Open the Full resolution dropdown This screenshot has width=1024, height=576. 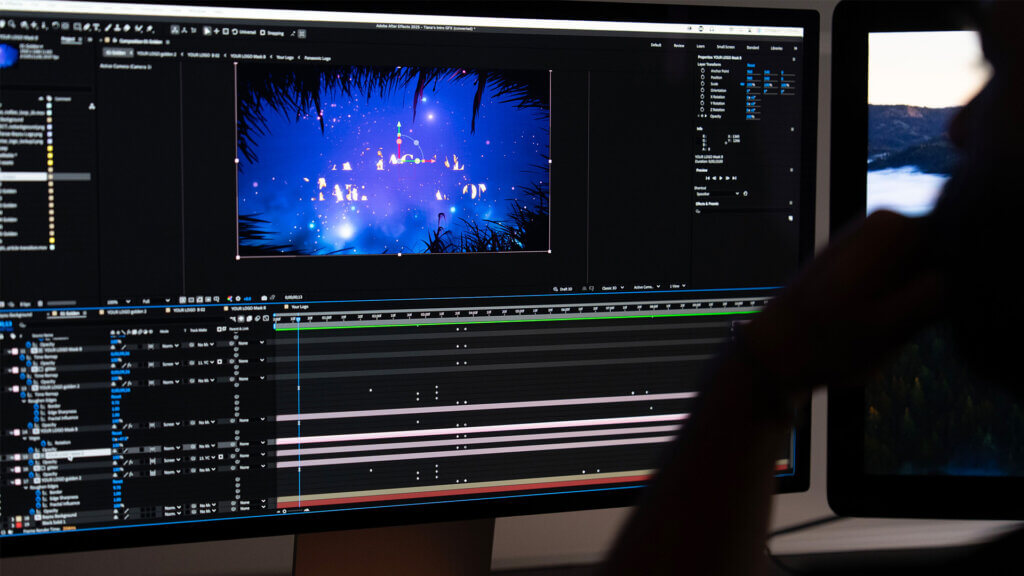tap(156, 301)
